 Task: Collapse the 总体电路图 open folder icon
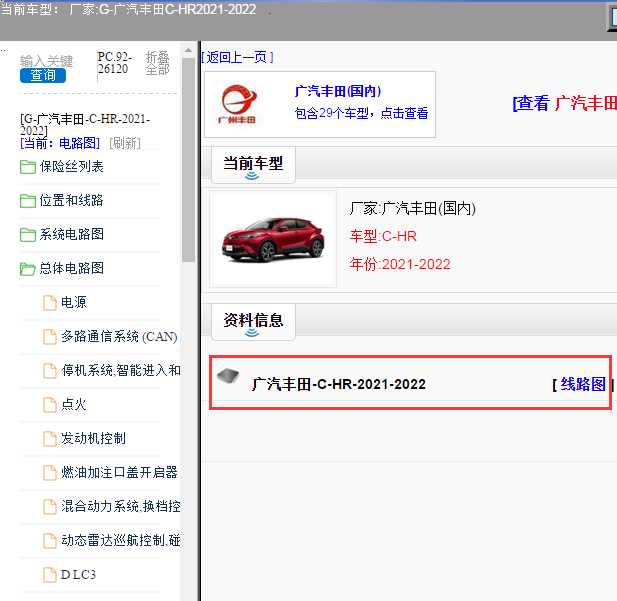coord(28,269)
